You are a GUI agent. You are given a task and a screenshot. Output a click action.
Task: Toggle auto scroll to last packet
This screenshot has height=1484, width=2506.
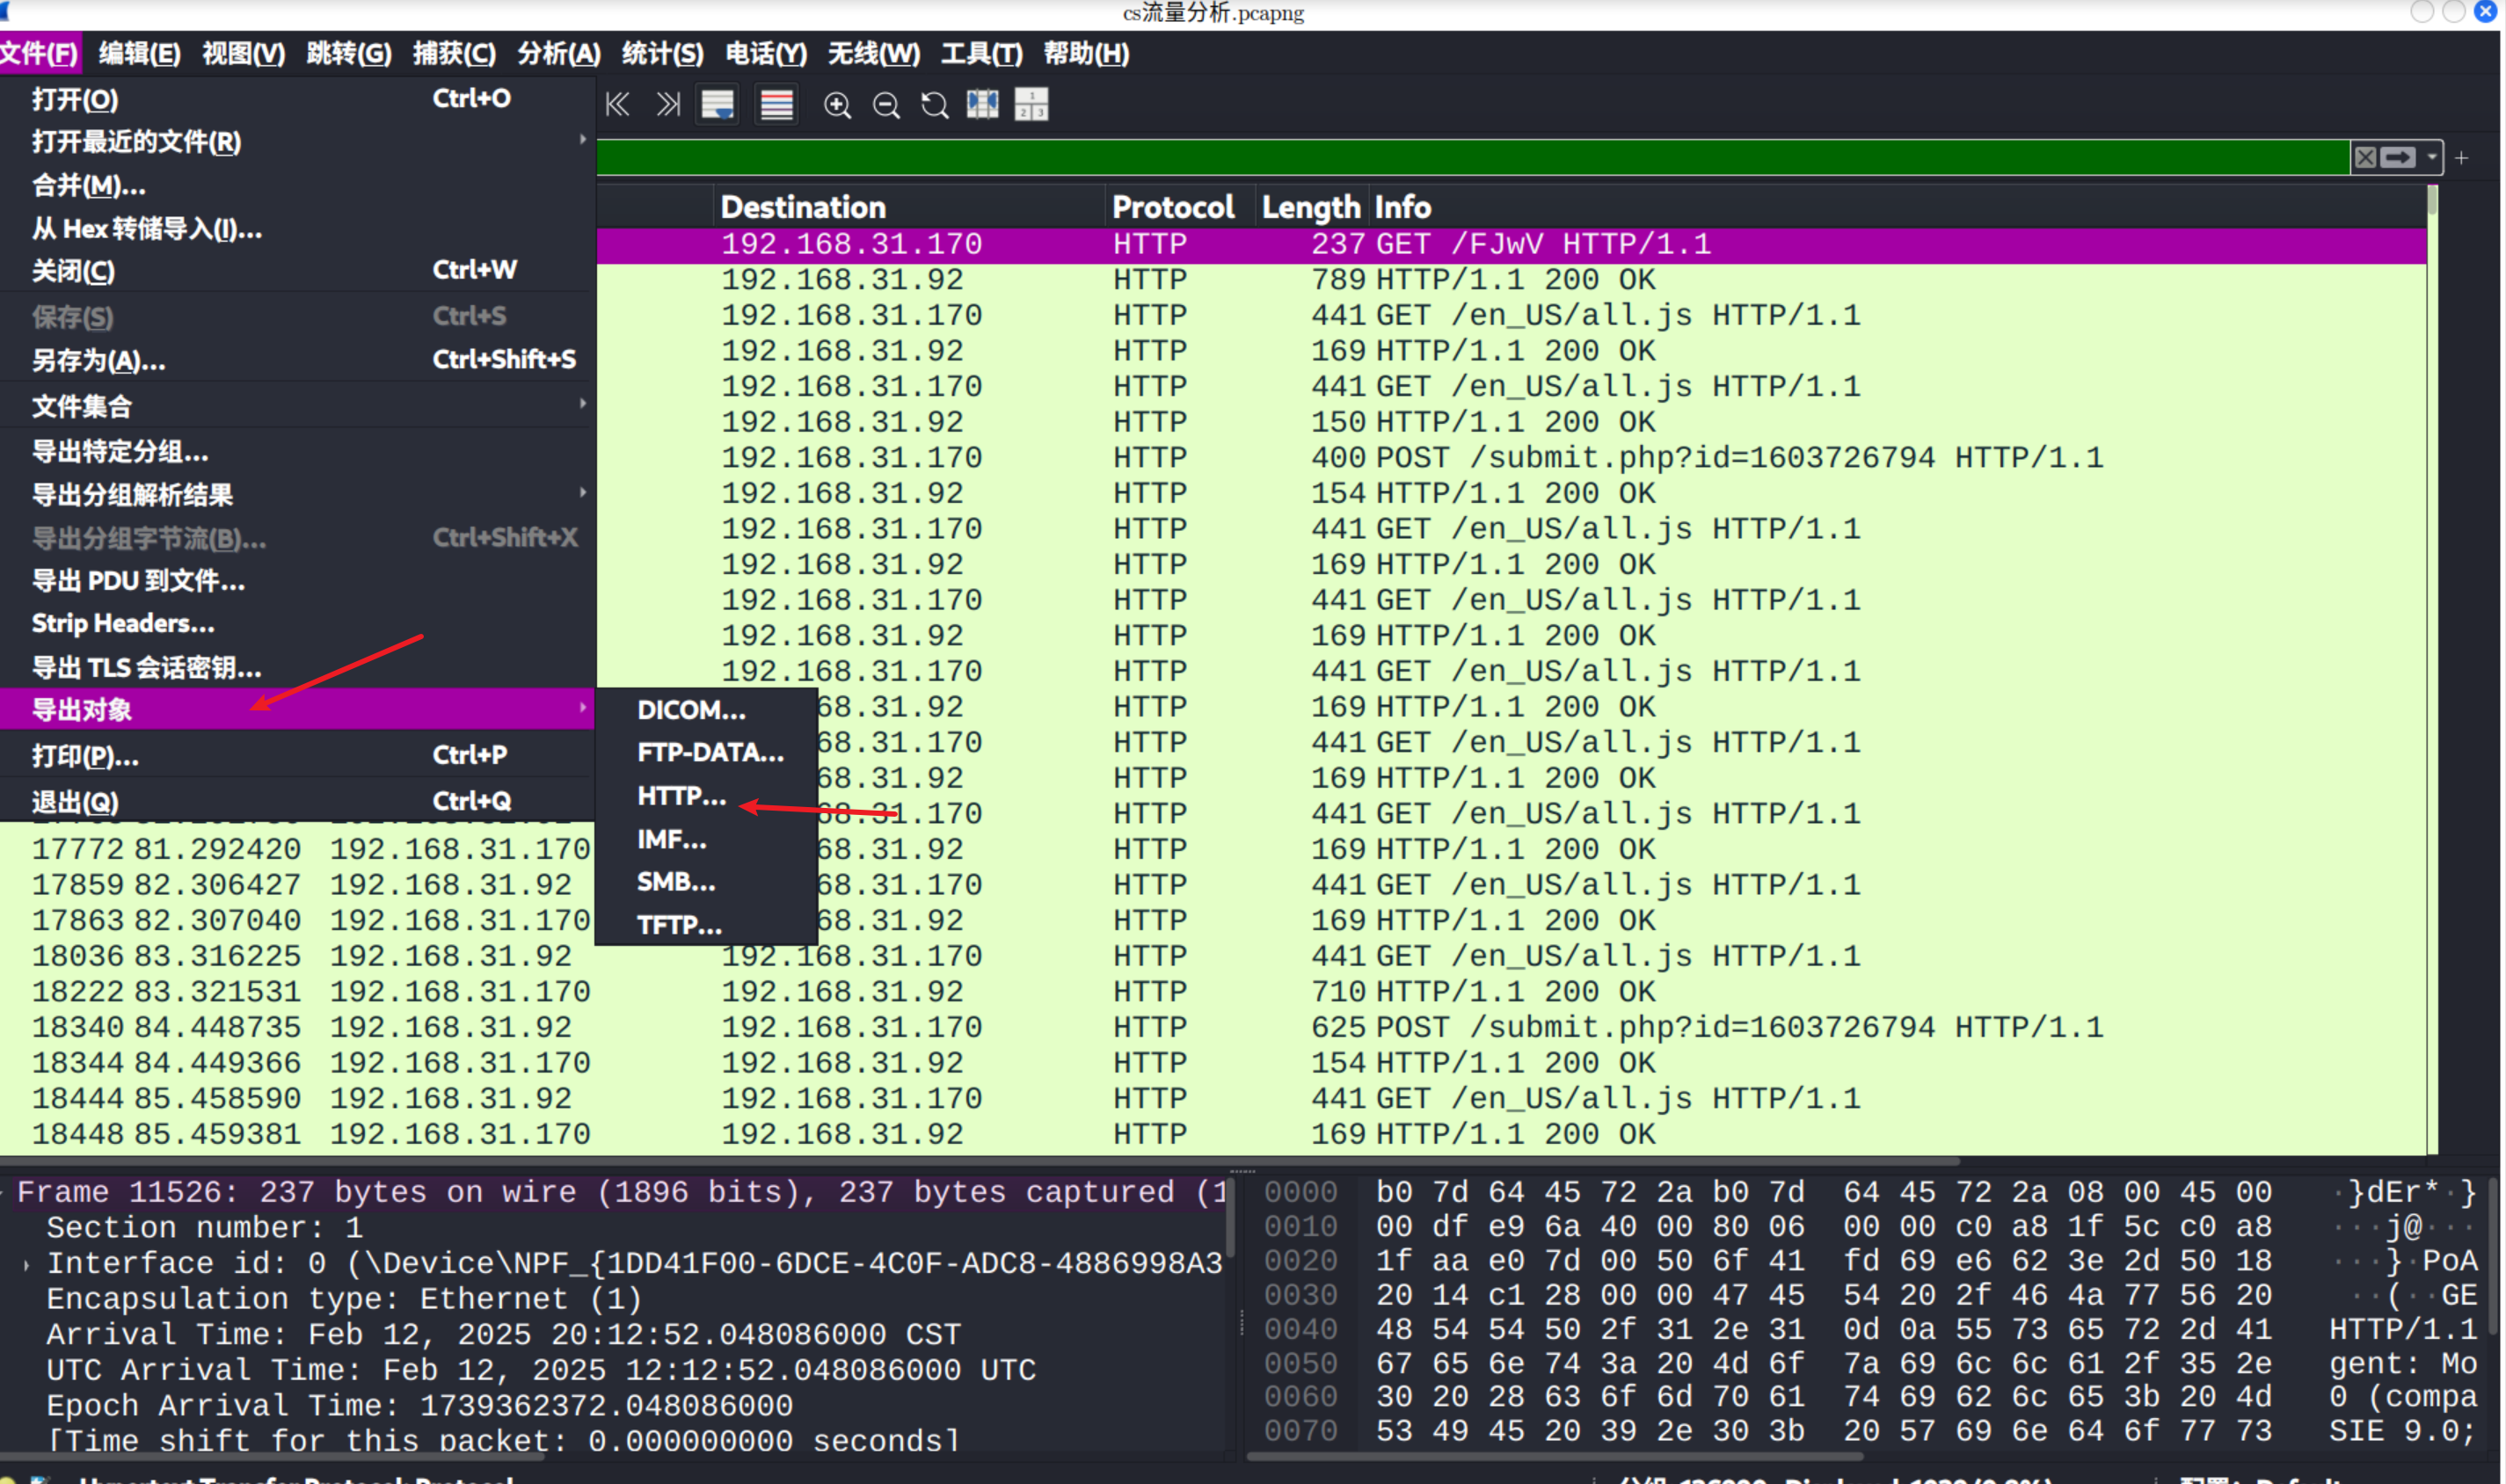(x=718, y=104)
